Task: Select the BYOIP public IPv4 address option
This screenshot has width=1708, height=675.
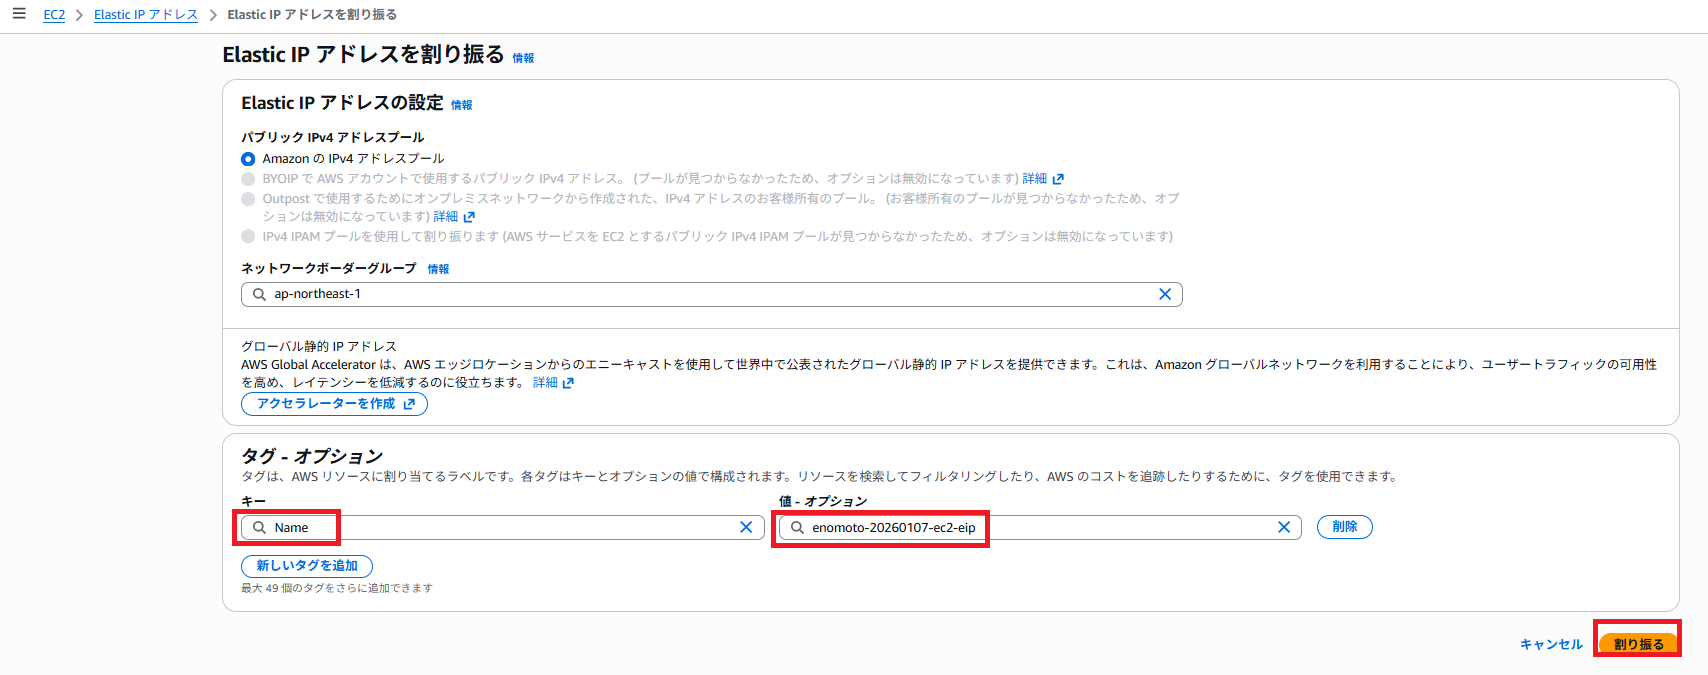Action: coord(248,179)
